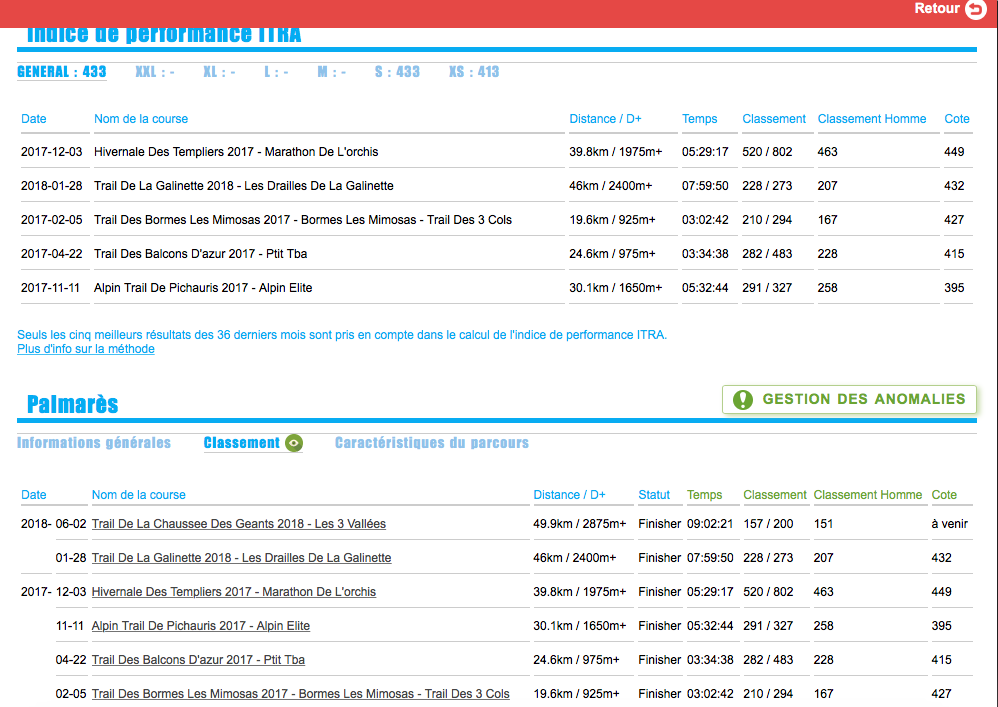Open Trail Des Bormes Les Mimosas palmarès link

pyautogui.click(x=300, y=694)
